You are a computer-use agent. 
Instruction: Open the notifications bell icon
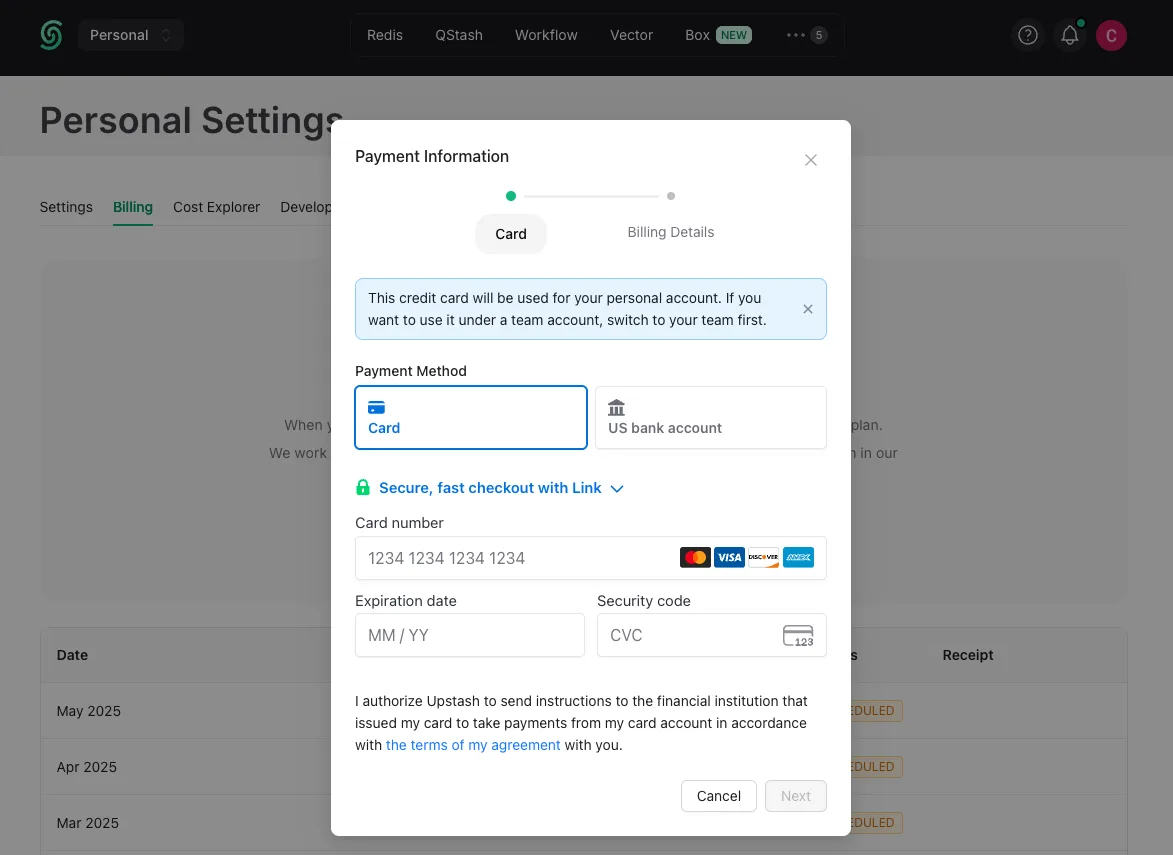1070,35
